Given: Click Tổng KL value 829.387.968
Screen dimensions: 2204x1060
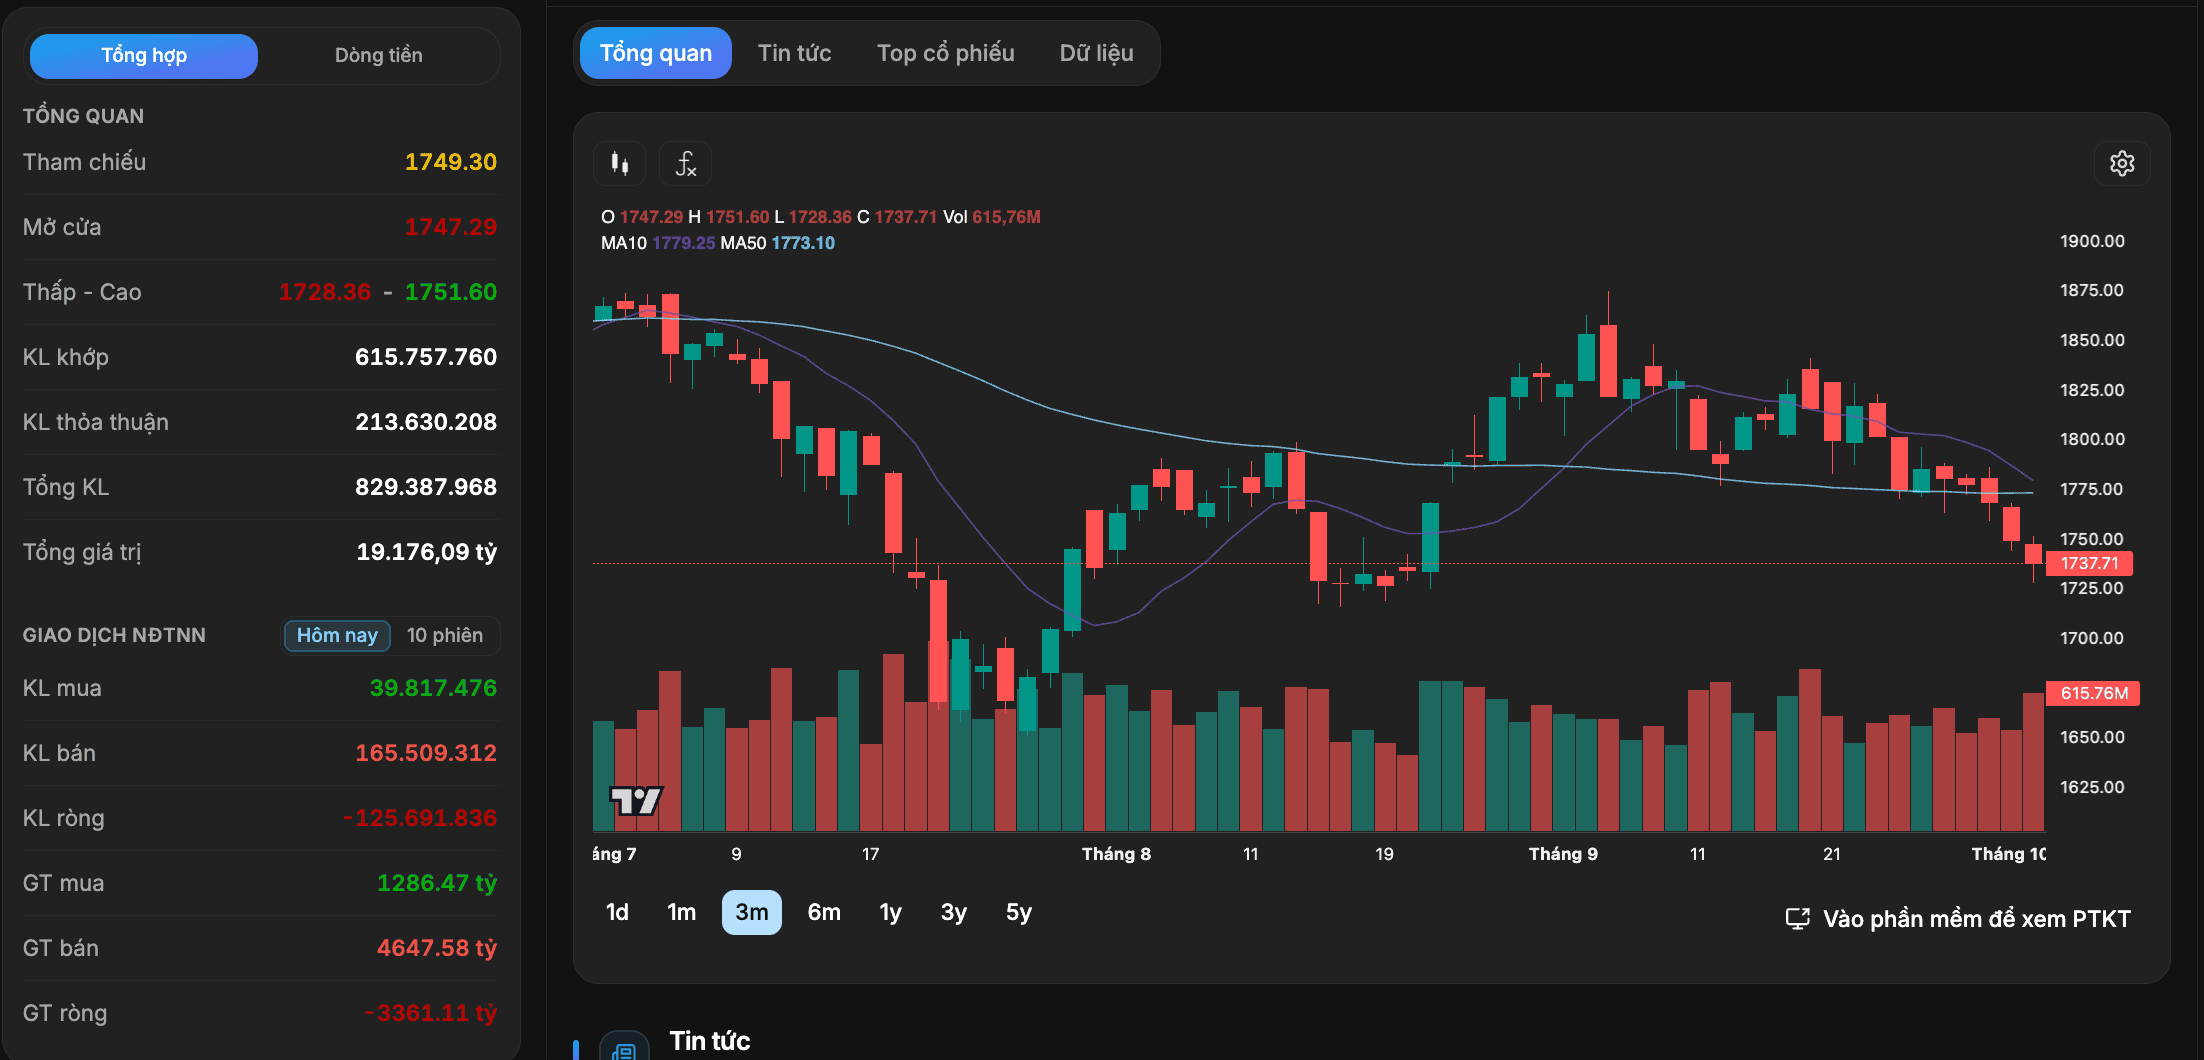Looking at the screenshot, I should pos(426,487).
